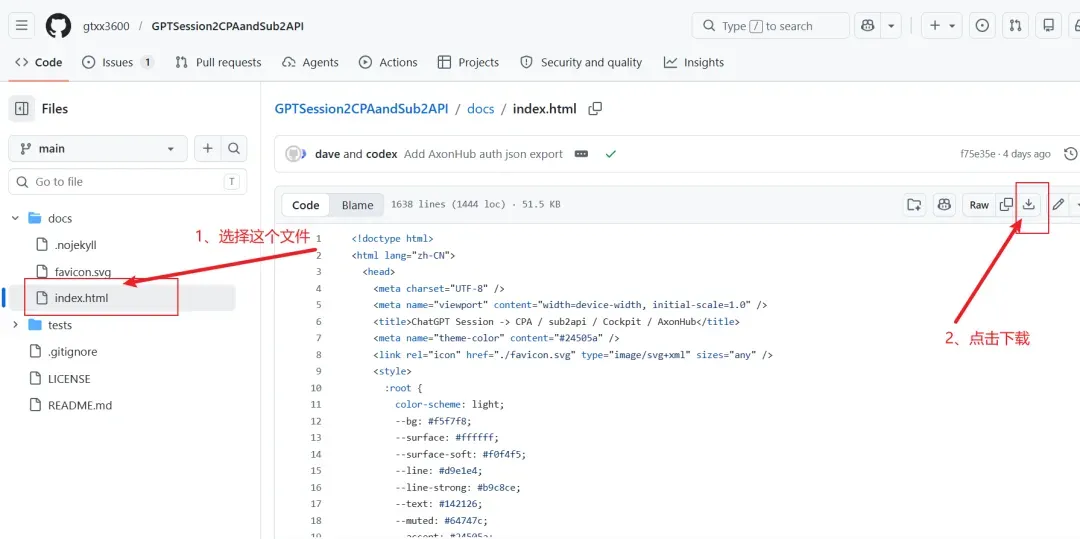Select the tests folder in tree
Image resolution: width=1080 pixels, height=539 pixels.
pos(60,325)
